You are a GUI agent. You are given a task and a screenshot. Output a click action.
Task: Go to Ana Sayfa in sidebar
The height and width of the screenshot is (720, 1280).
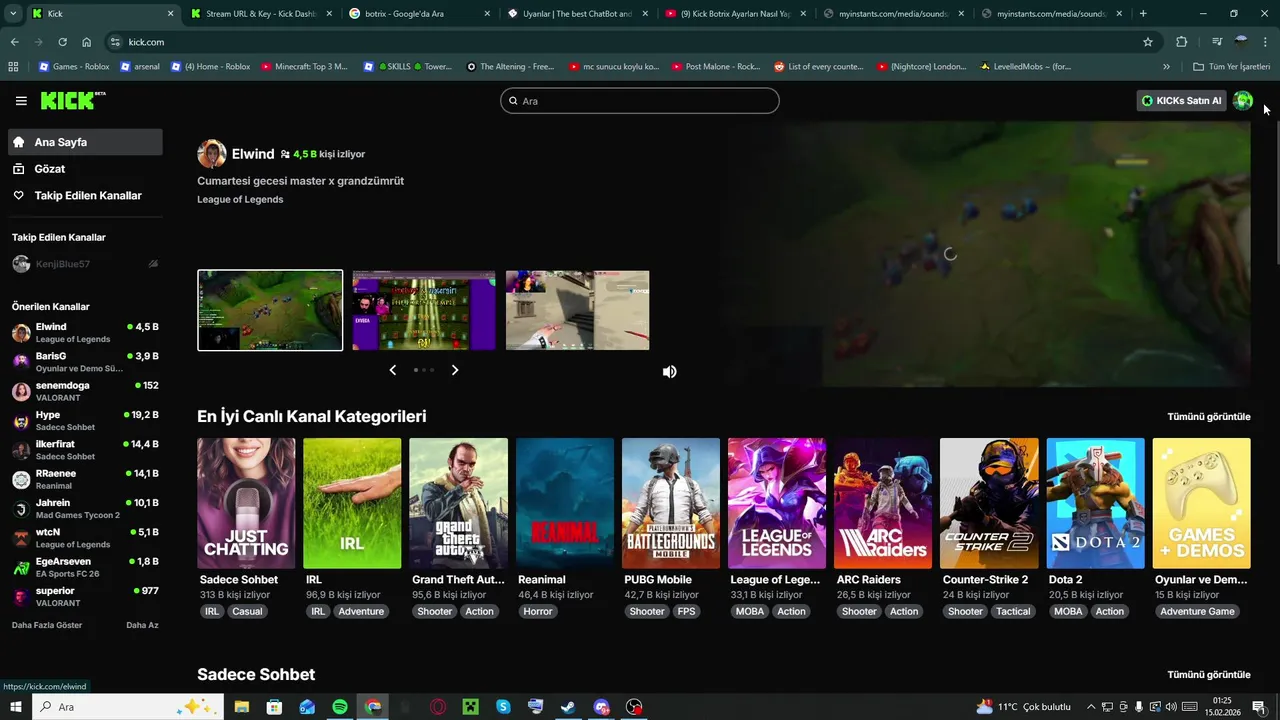tap(85, 142)
